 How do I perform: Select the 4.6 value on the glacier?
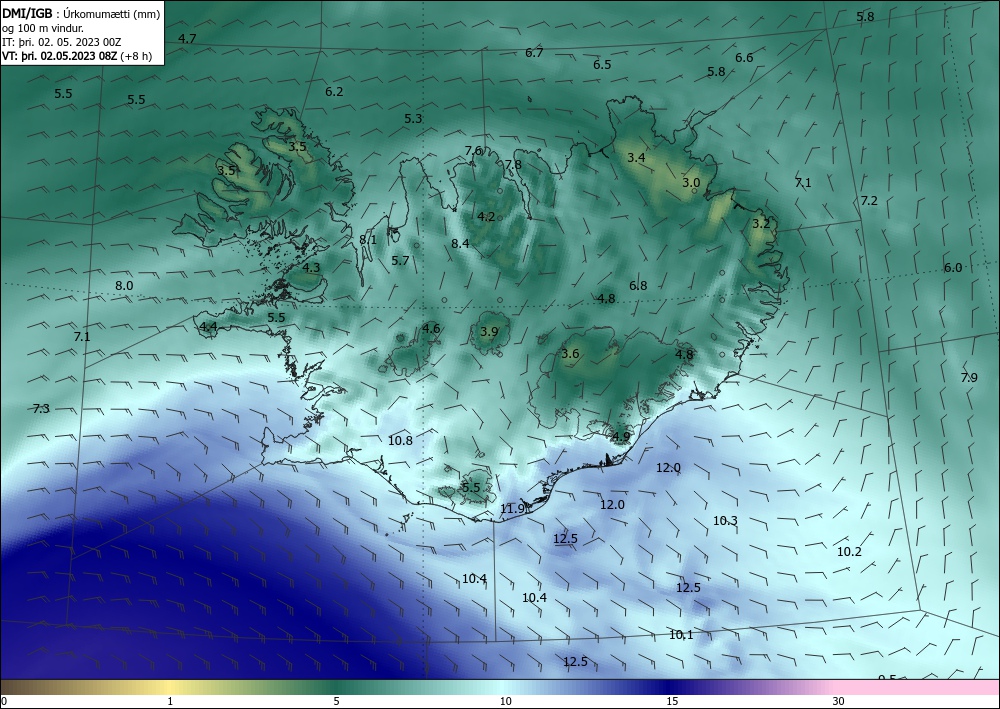click(x=431, y=328)
